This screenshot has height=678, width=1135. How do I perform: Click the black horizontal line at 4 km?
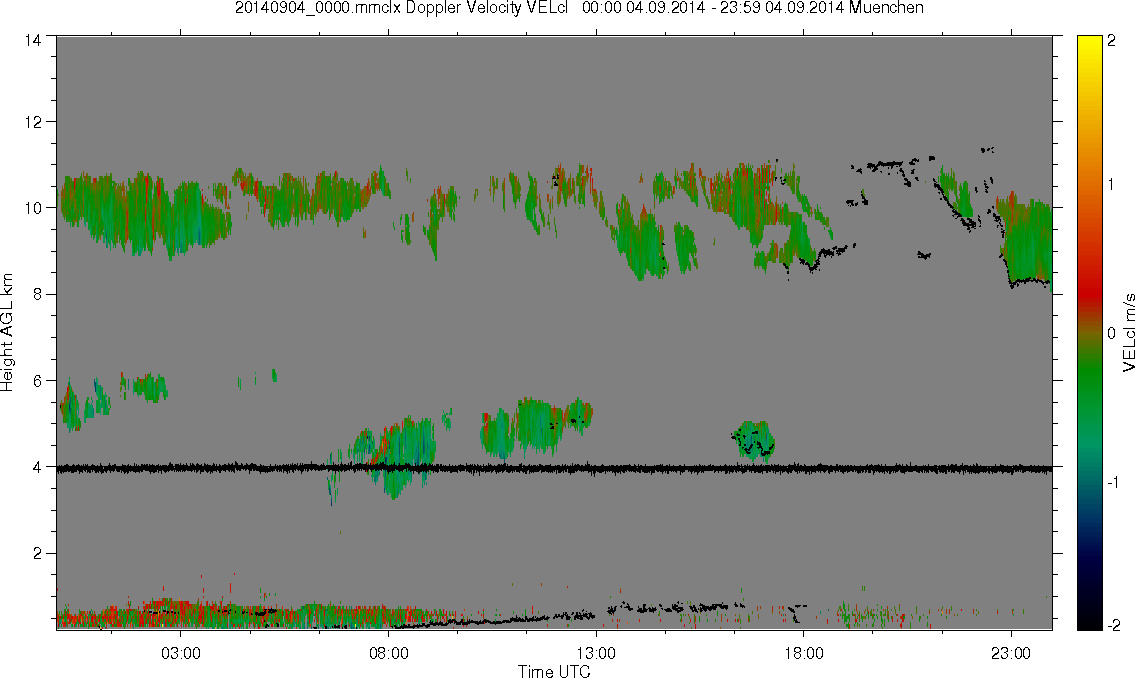tap(554, 469)
